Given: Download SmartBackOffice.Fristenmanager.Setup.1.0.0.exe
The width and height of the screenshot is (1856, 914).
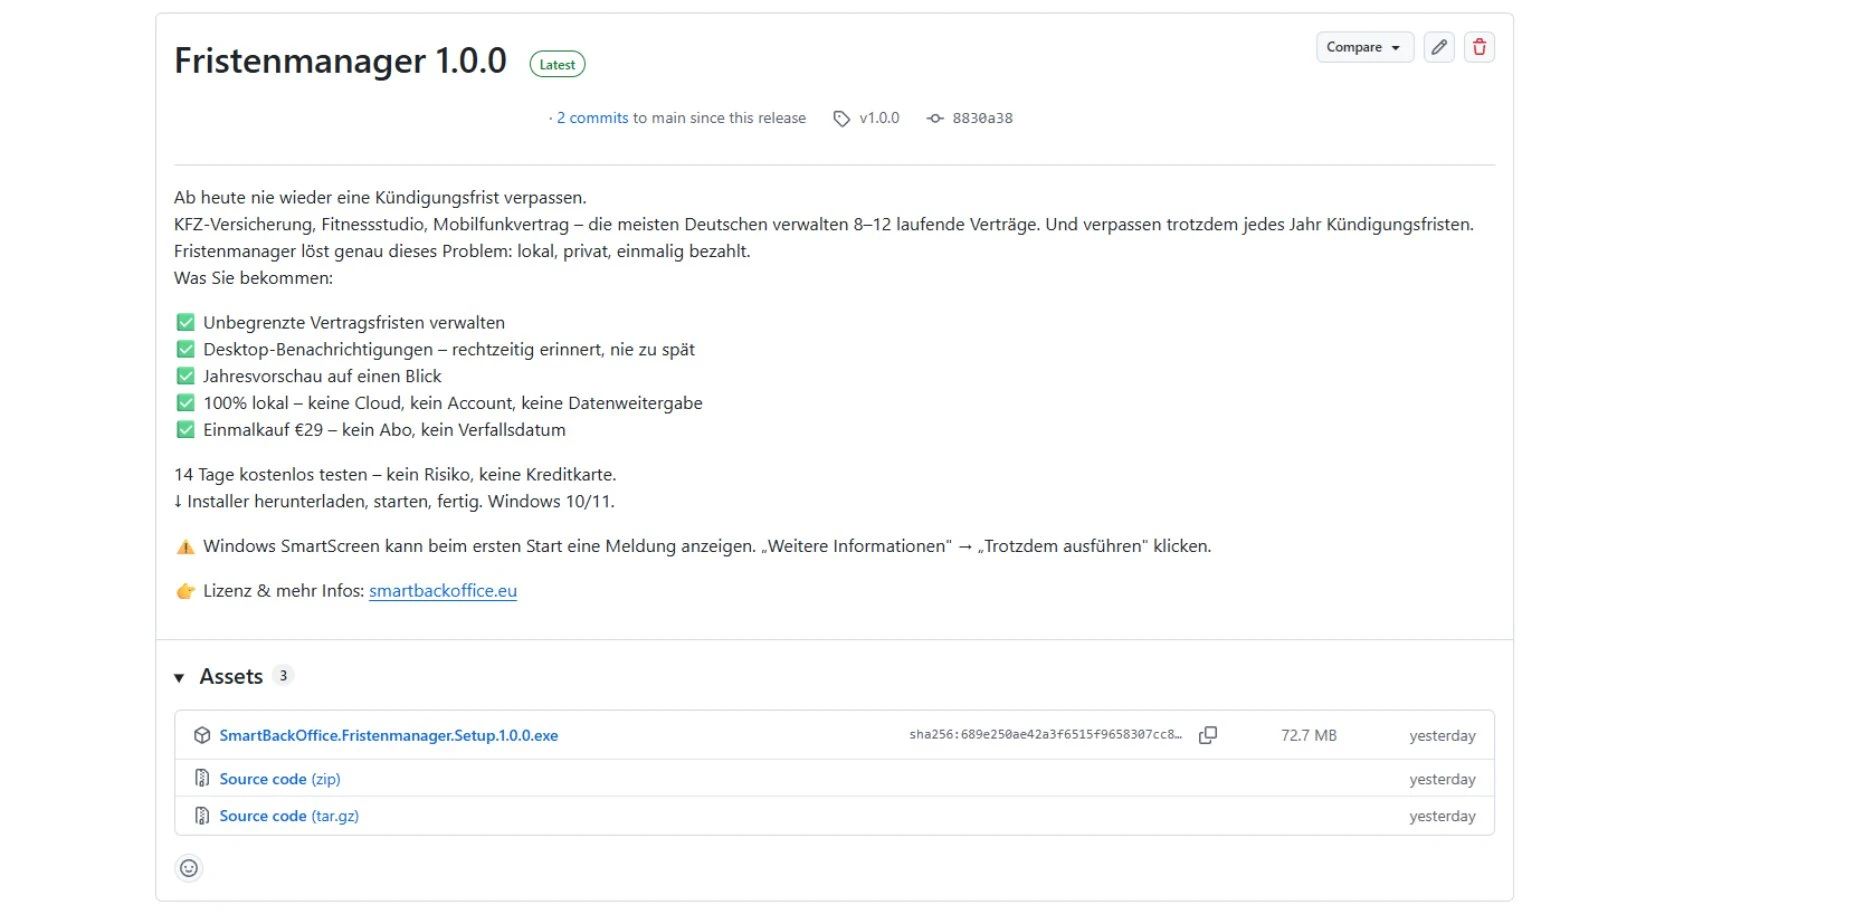Looking at the screenshot, I should (x=388, y=736).
